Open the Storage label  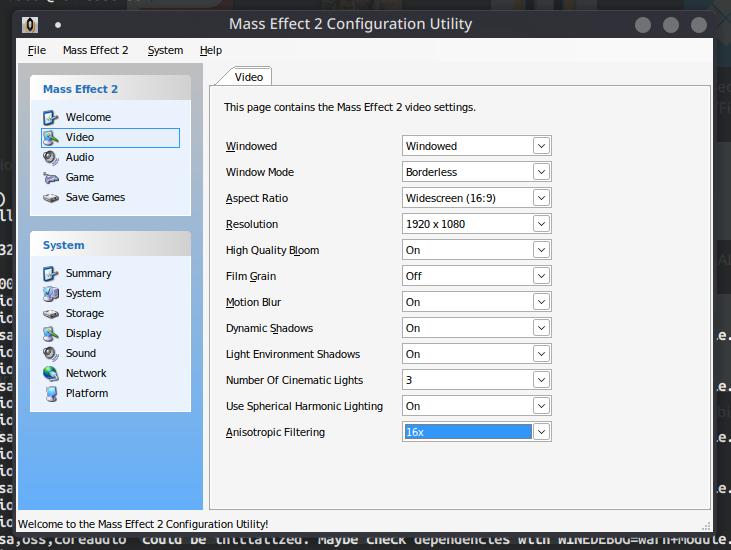click(x=85, y=314)
